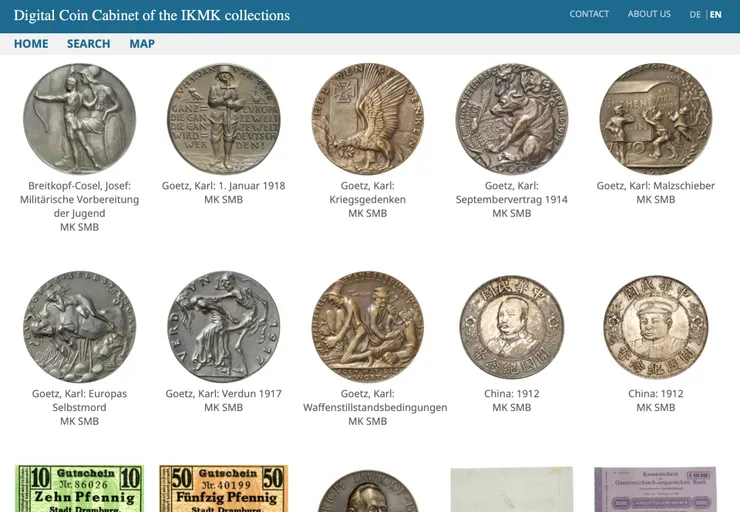This screenshot has height=512, width=740.
Task: Open the Europas Selbstmord medal image
Action: click(79, 327)
